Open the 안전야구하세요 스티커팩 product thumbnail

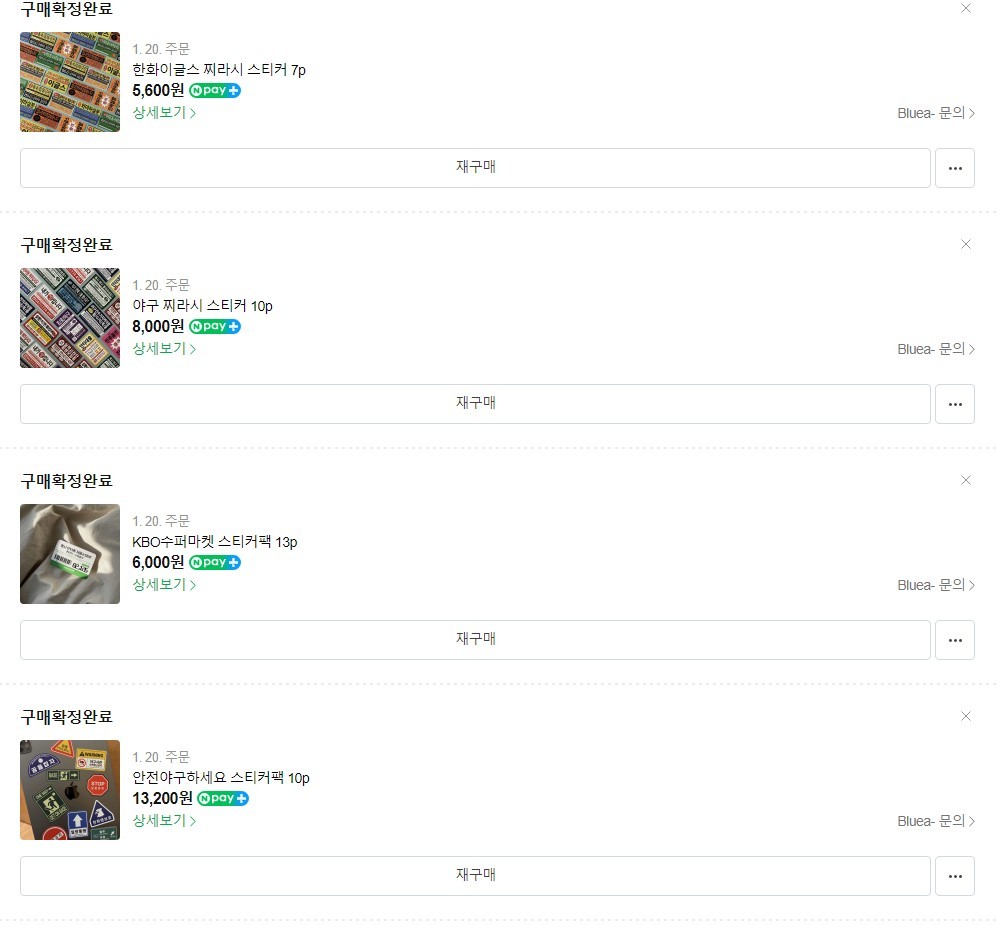click(70, 790)
